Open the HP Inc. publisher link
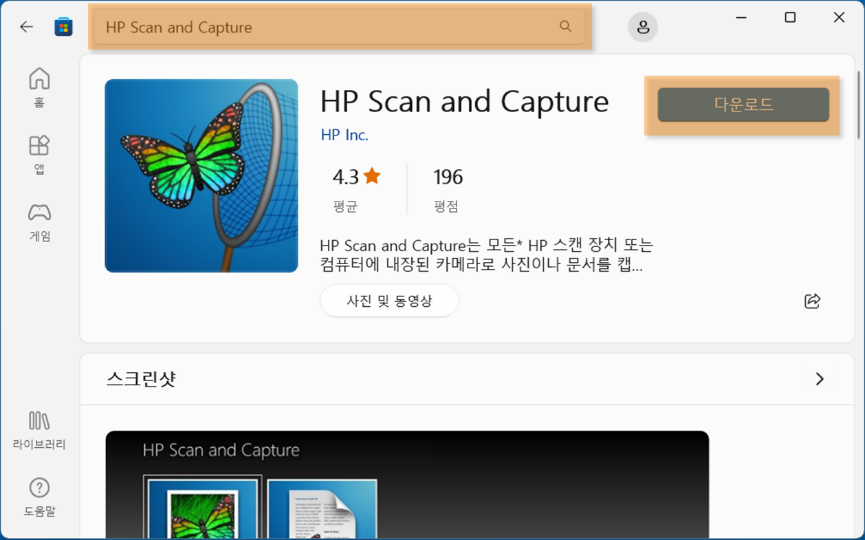The width and height of the screenshot is (865, 540). tap(344, 135)
